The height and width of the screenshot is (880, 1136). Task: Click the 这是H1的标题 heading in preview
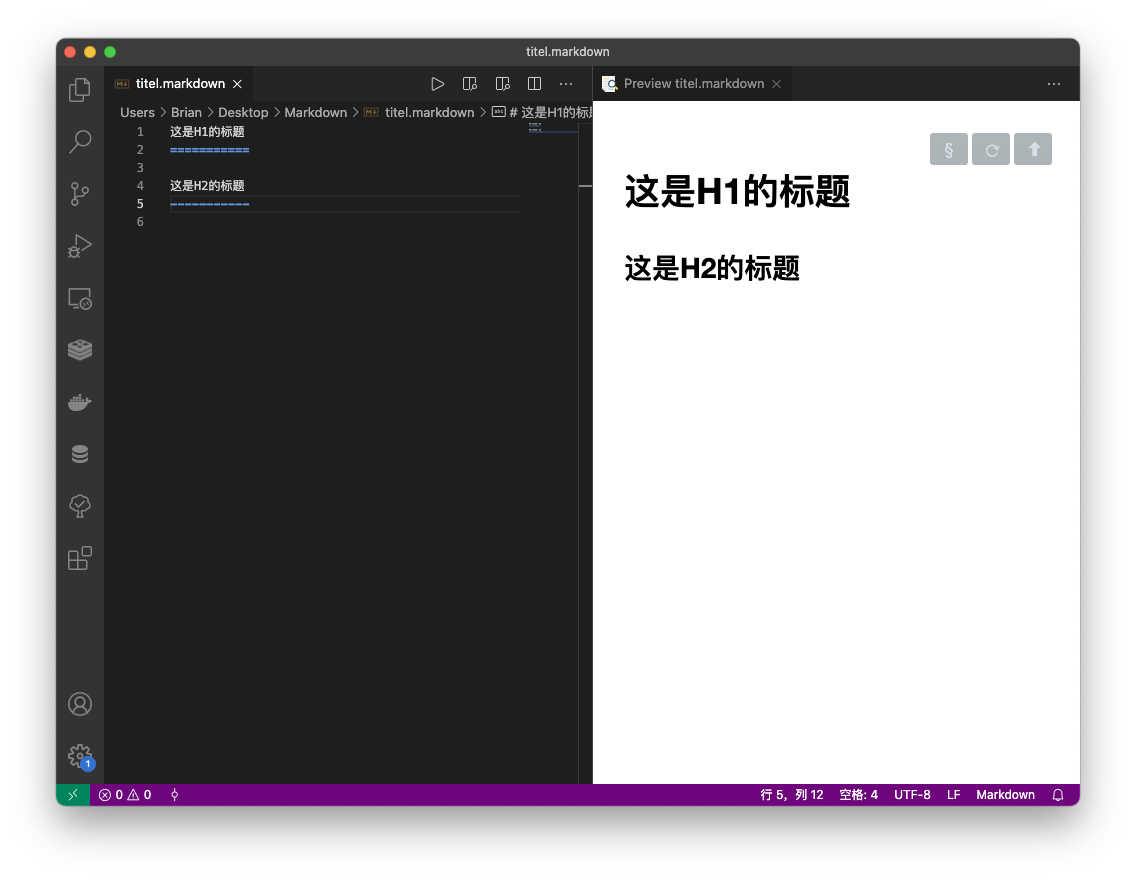click(737, 192)
